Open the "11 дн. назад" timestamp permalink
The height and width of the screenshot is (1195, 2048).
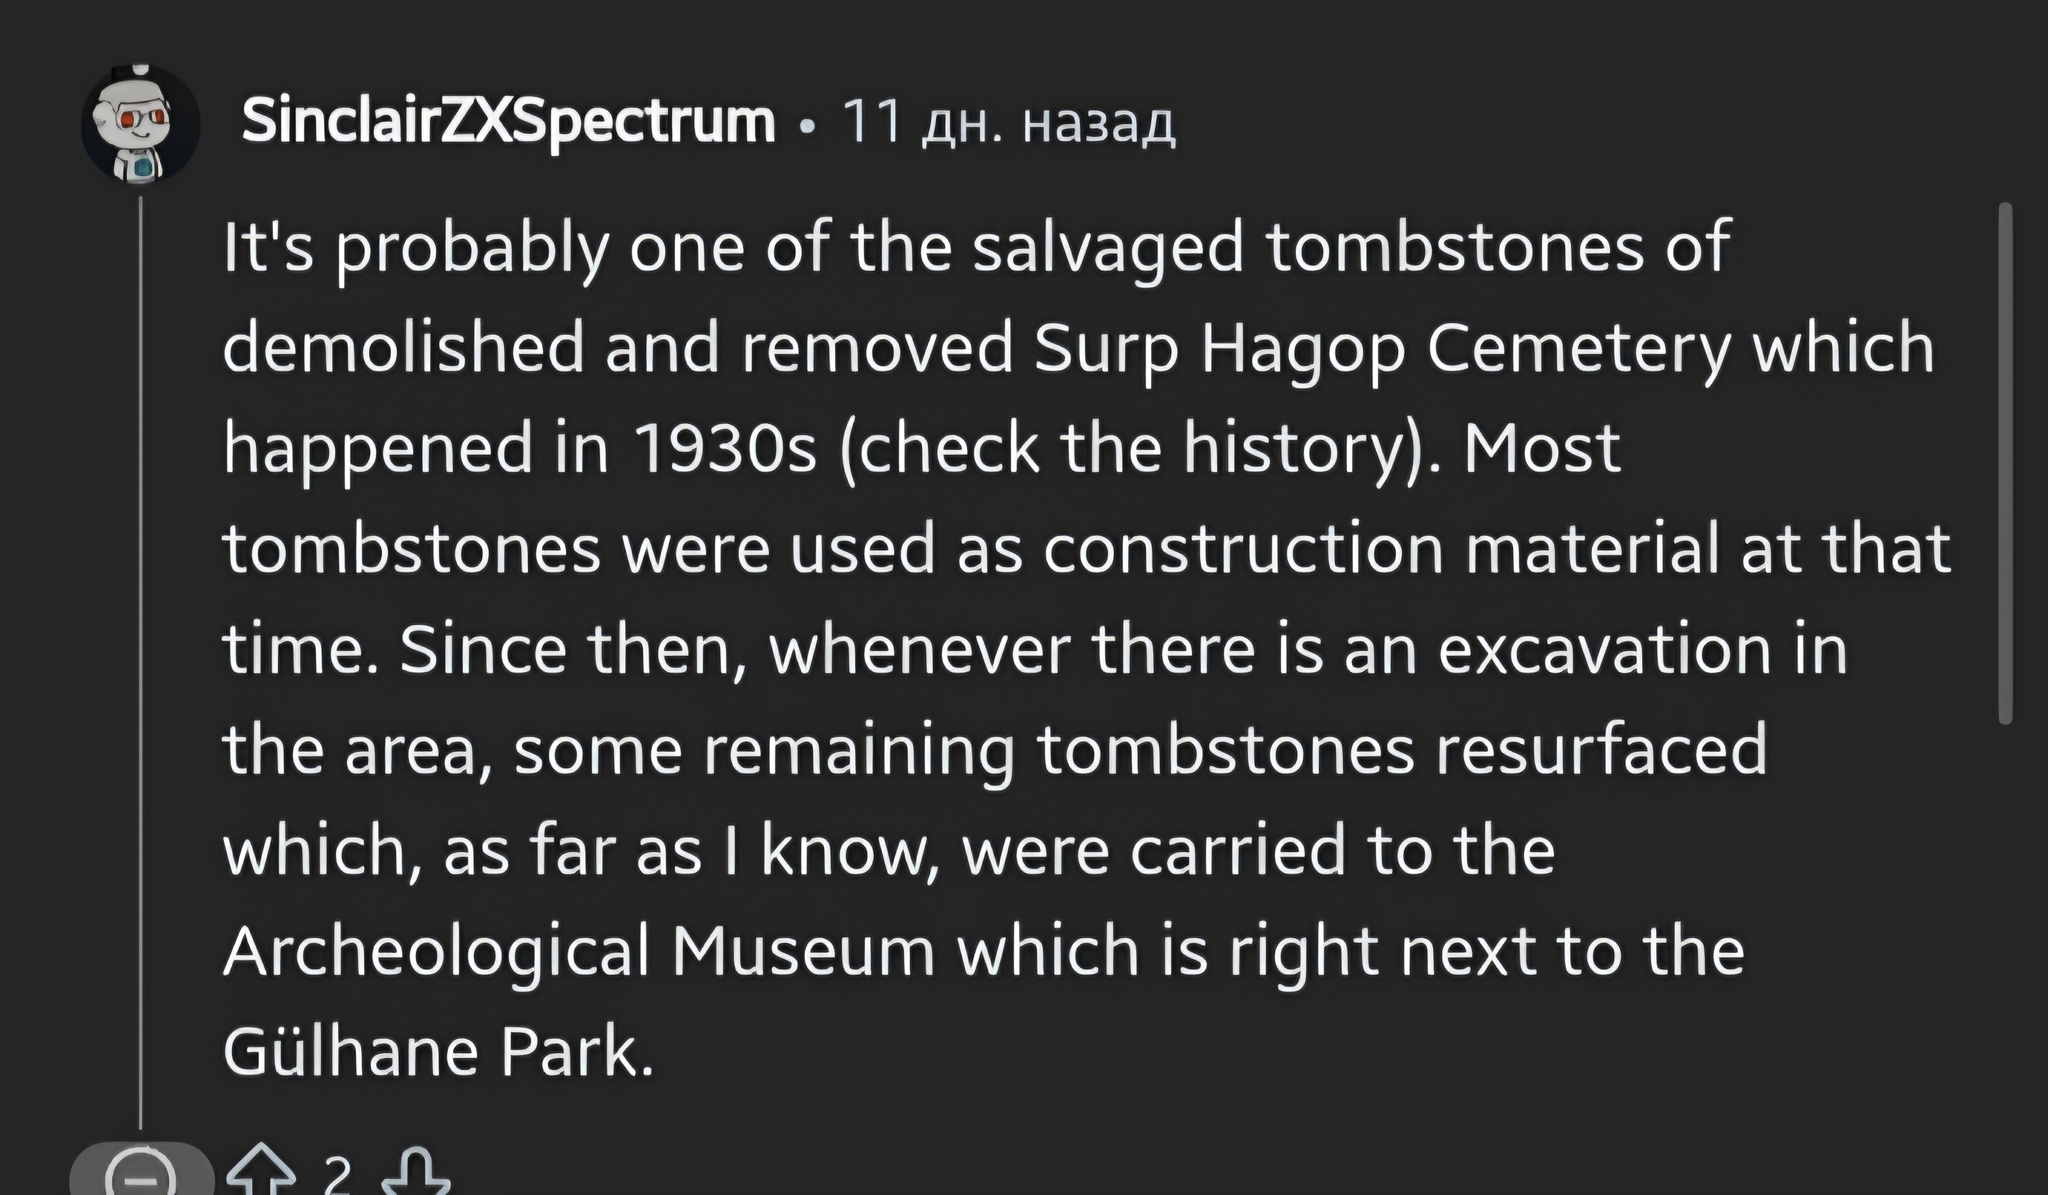coord(1009,124)
